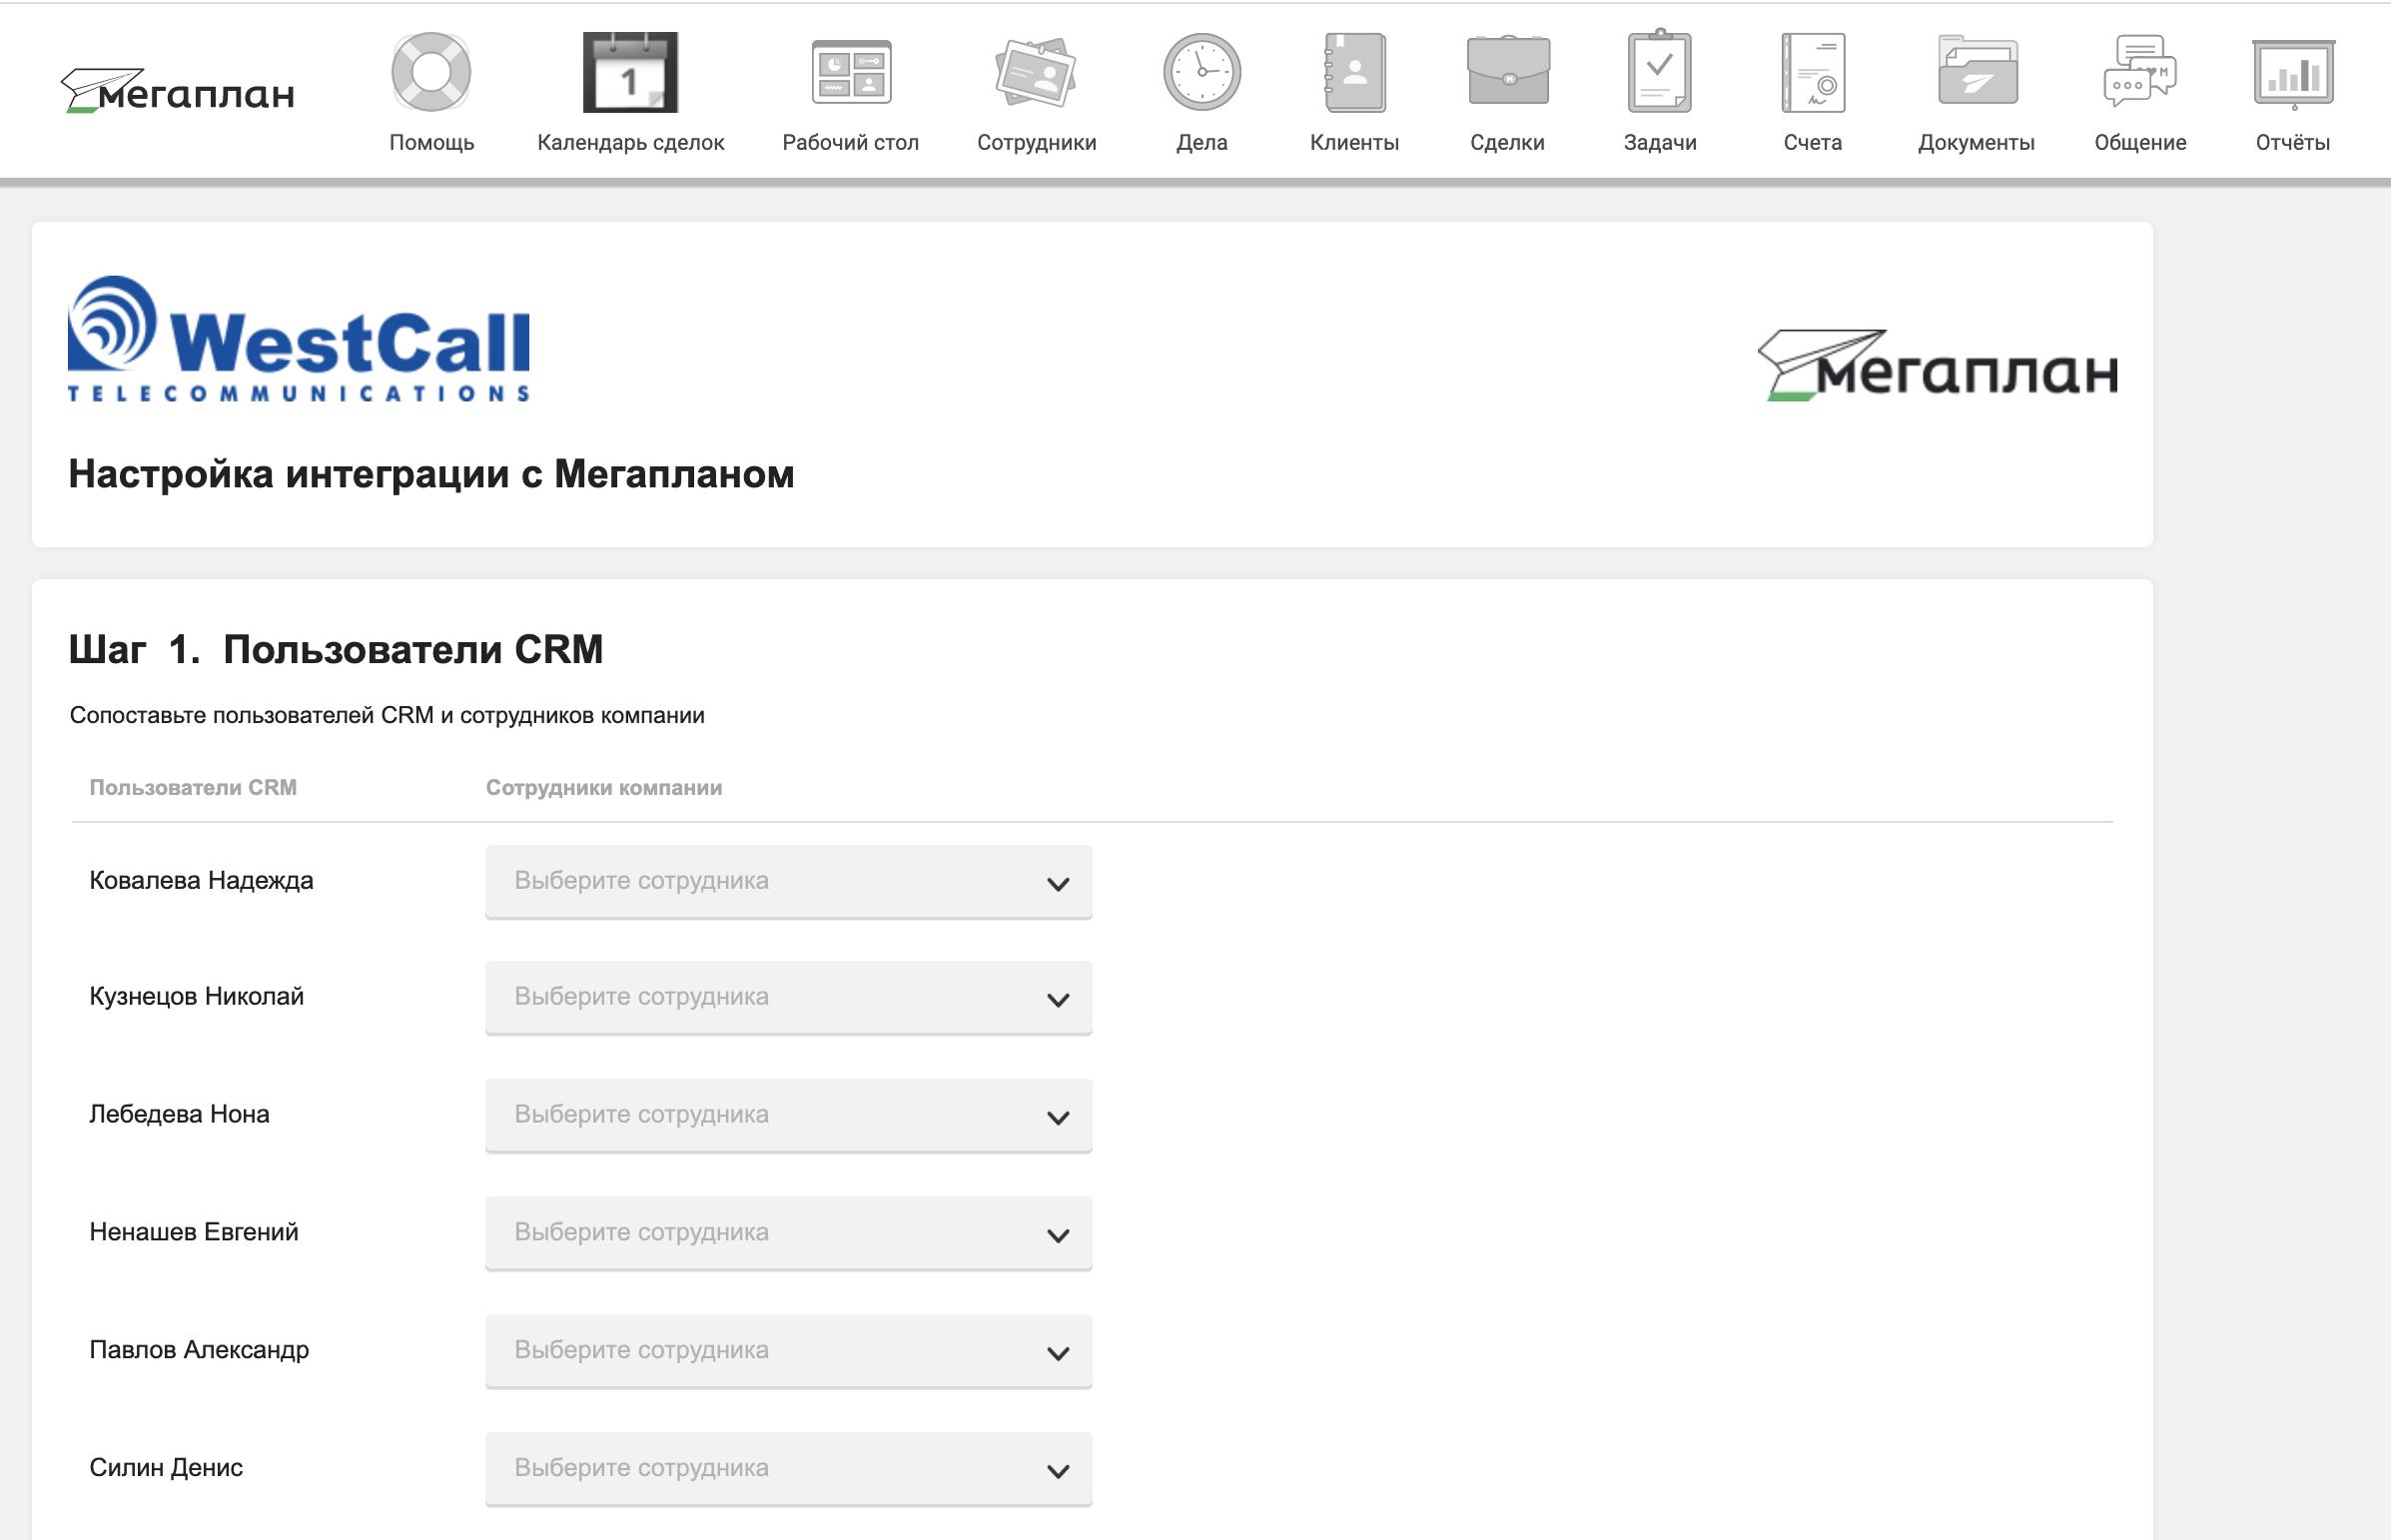Image resolution: width=2391 pixels, height=1540 pixels.
Task: Click the name Ковалева Надежда
Action: tap(201, 880)
